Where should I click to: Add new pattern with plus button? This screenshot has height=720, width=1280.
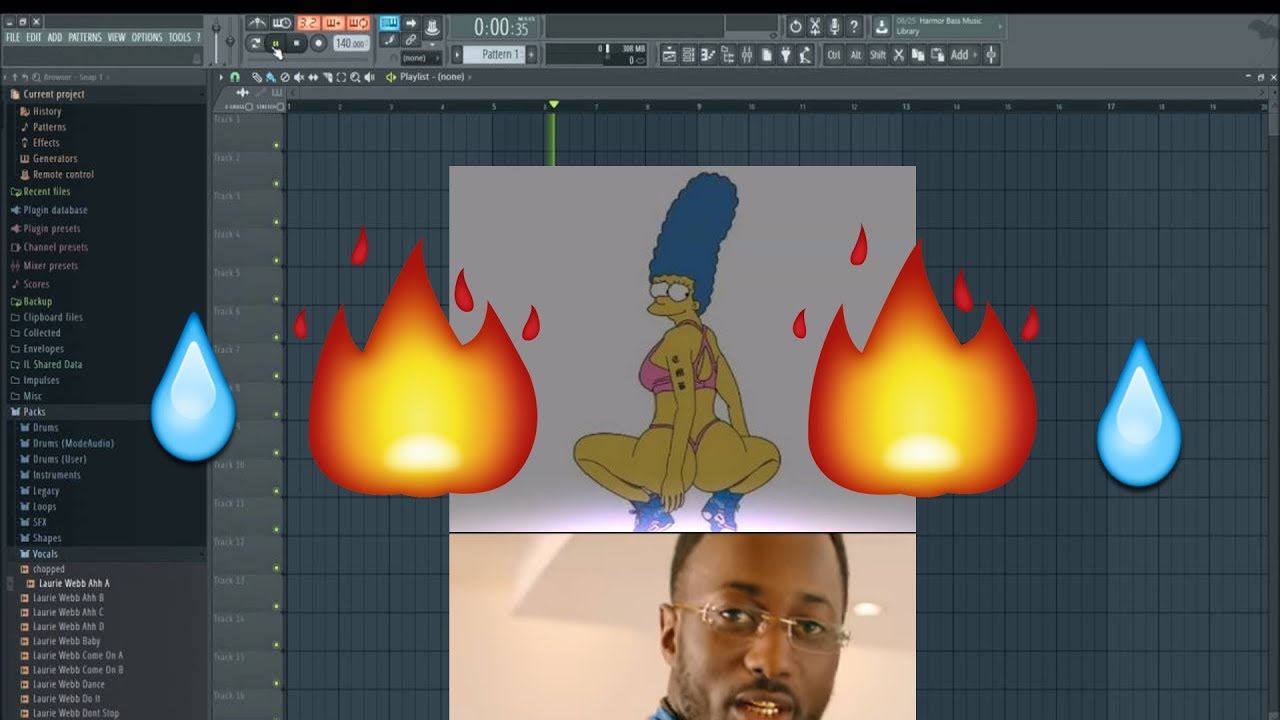tap(531, 54)
